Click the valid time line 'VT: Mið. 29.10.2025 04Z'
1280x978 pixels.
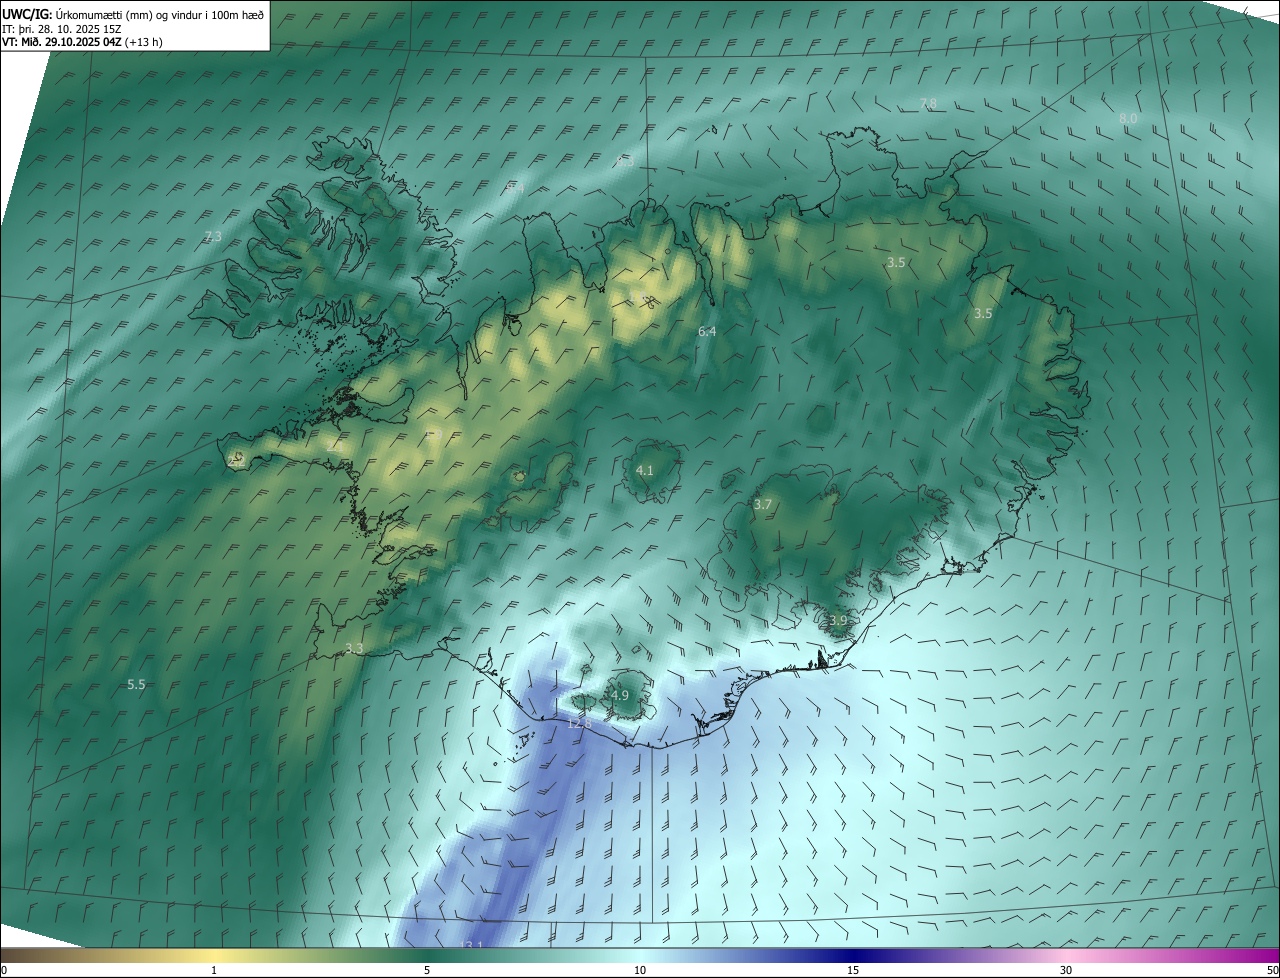pyautogui.click(x=62, y=42)
